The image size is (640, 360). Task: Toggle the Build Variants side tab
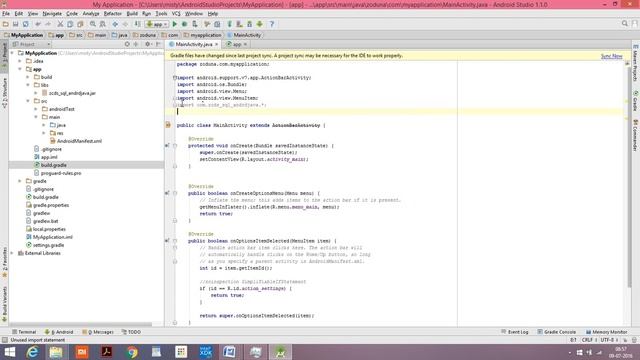pos(4,304)
